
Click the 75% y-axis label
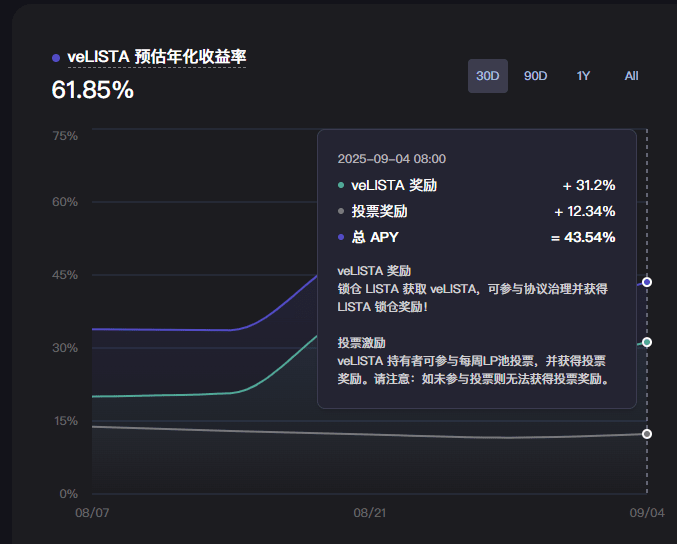coord(65,136)
